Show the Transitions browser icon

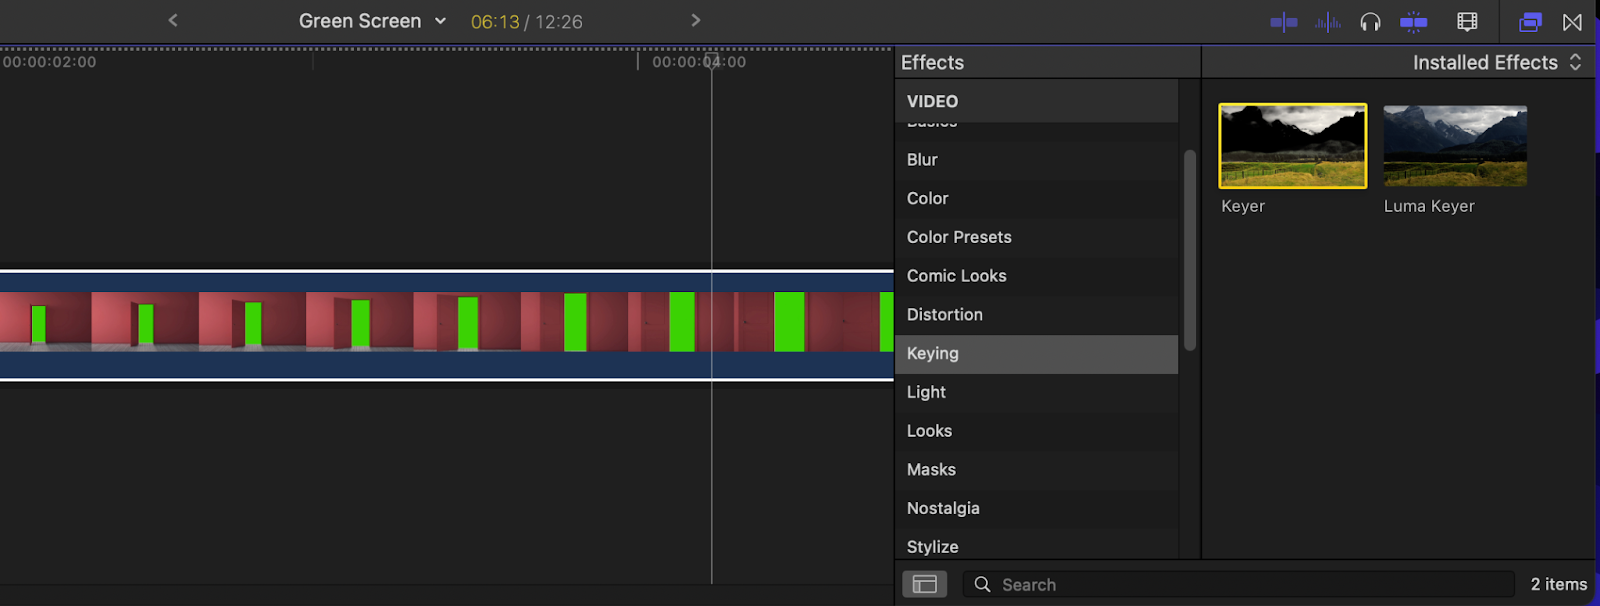(x=1573, y=22)
